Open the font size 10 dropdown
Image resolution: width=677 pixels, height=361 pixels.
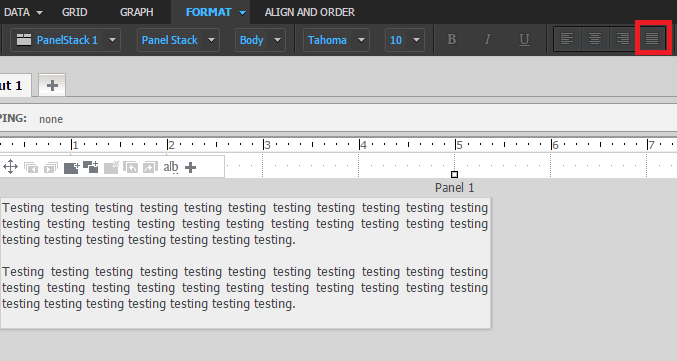[x=405, y=40]
